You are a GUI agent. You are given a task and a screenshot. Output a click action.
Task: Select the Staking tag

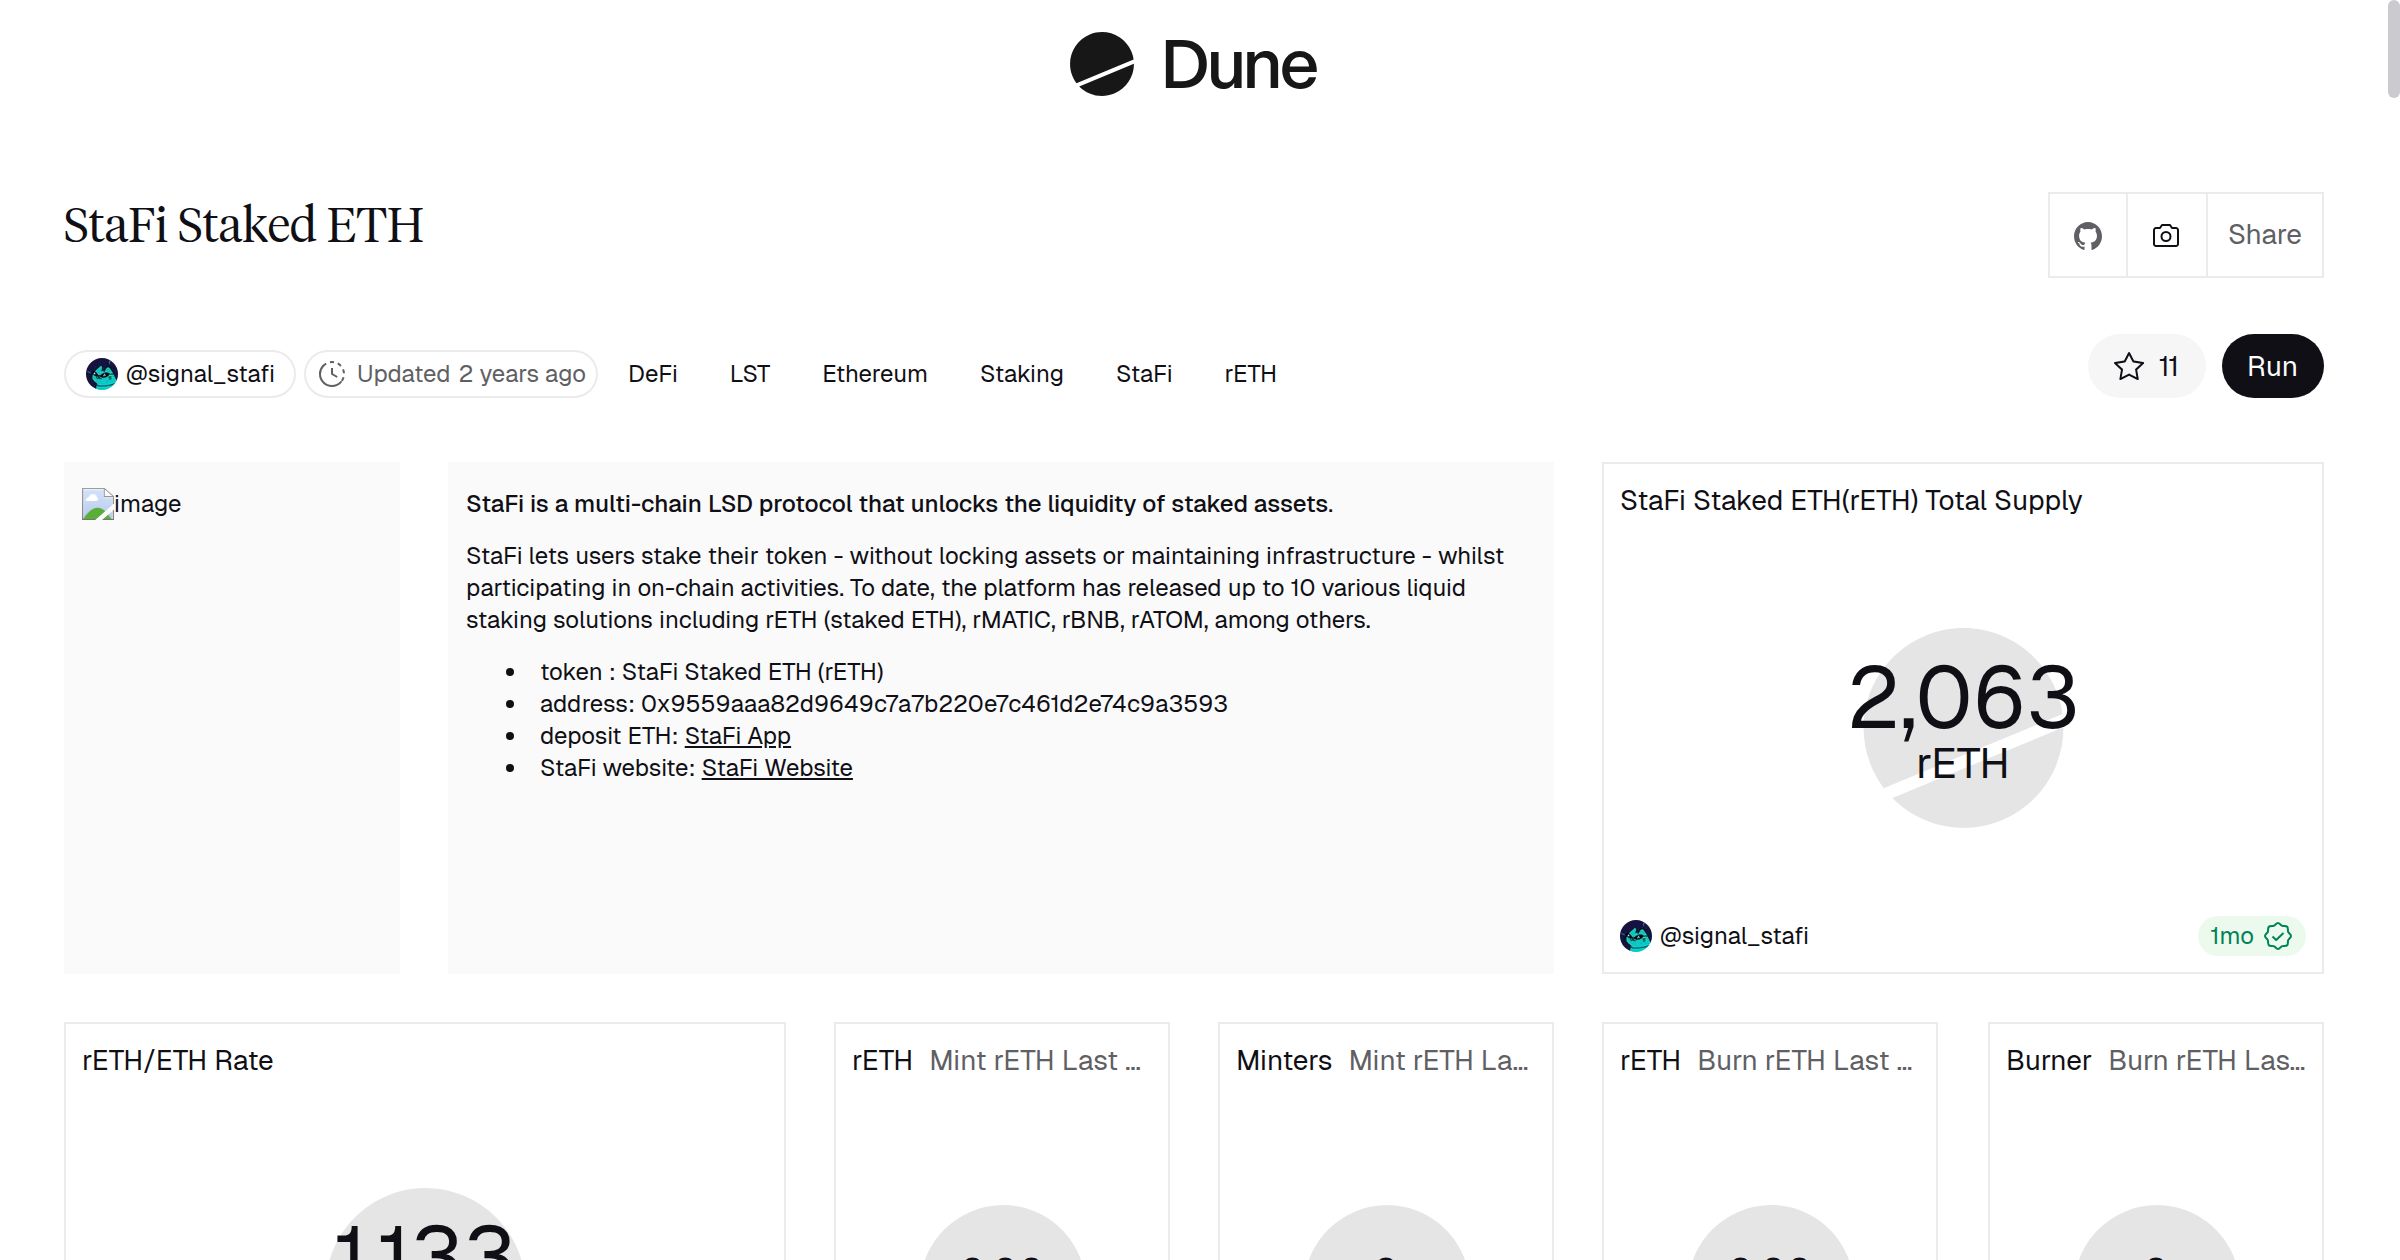coord(1021,374)
